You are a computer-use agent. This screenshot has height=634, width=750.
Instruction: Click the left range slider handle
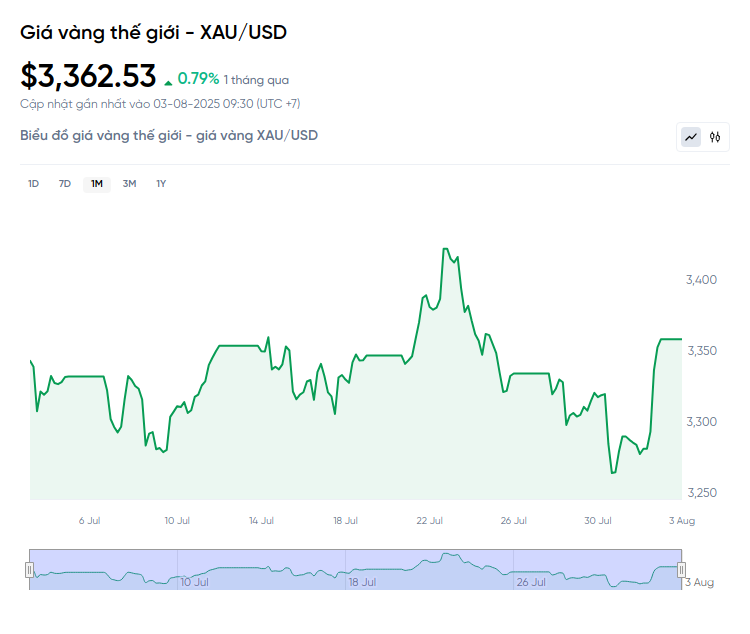tap(29, 570)
